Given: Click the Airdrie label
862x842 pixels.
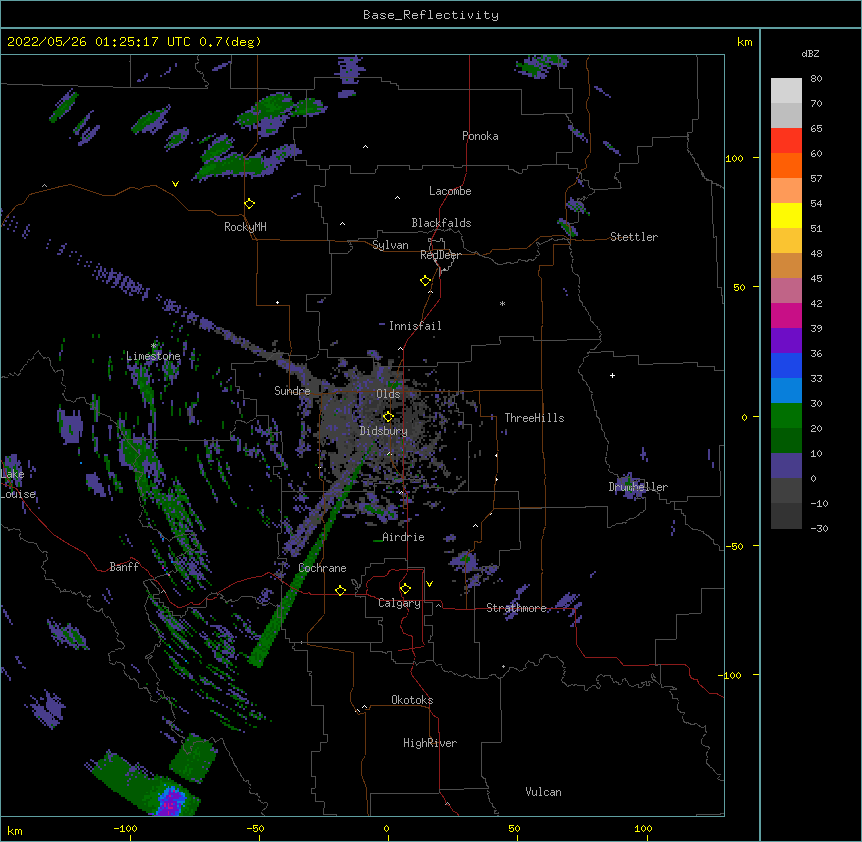Looking at the screenshot, I should tap(403, 537).
